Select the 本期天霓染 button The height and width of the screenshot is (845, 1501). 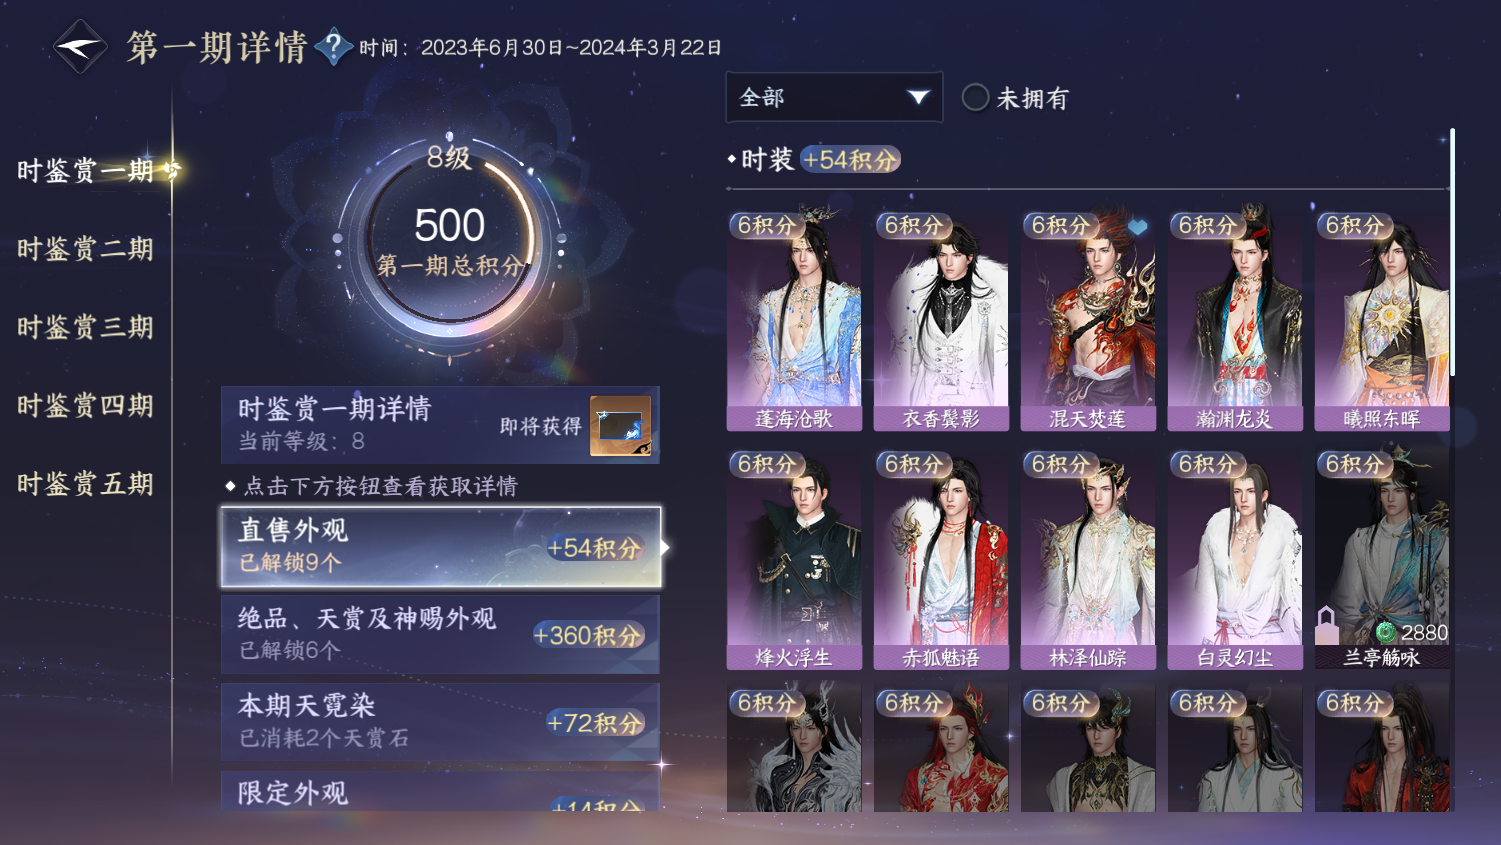tap(440, 722)
